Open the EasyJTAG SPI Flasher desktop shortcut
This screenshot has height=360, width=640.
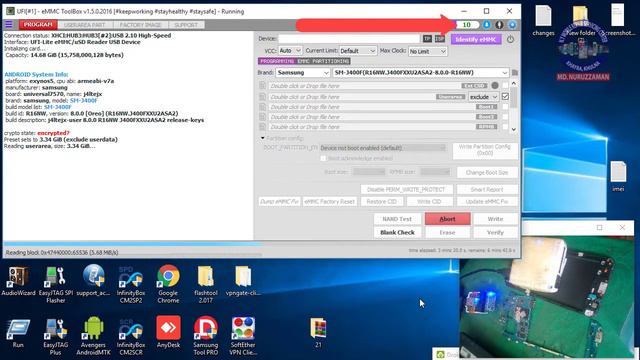[56, 284]
